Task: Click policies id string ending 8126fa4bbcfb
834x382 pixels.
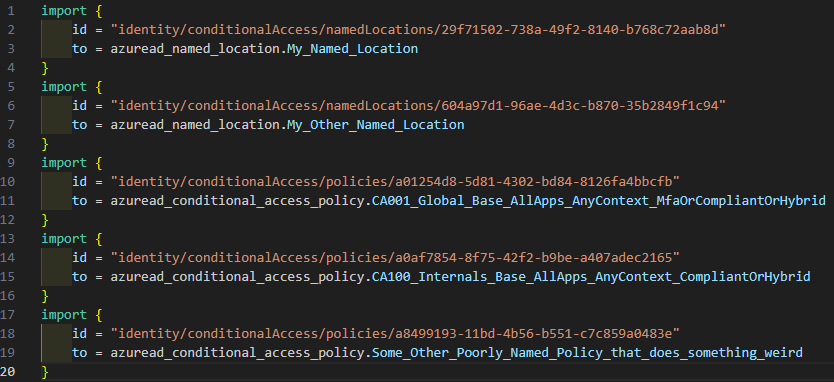Action: [x=395, y=181]
